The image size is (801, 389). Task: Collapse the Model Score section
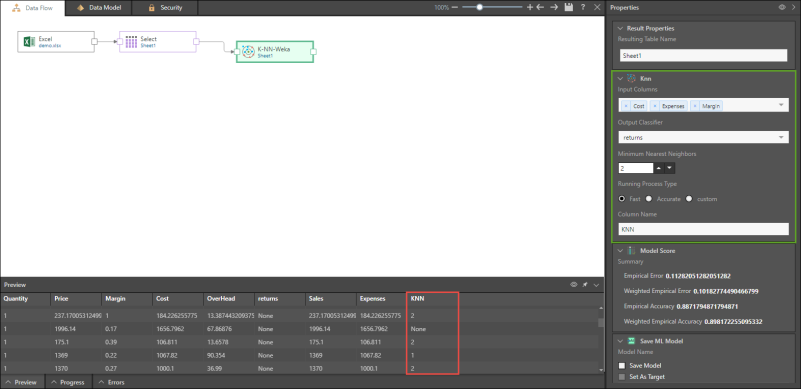[x=621, y=250]
